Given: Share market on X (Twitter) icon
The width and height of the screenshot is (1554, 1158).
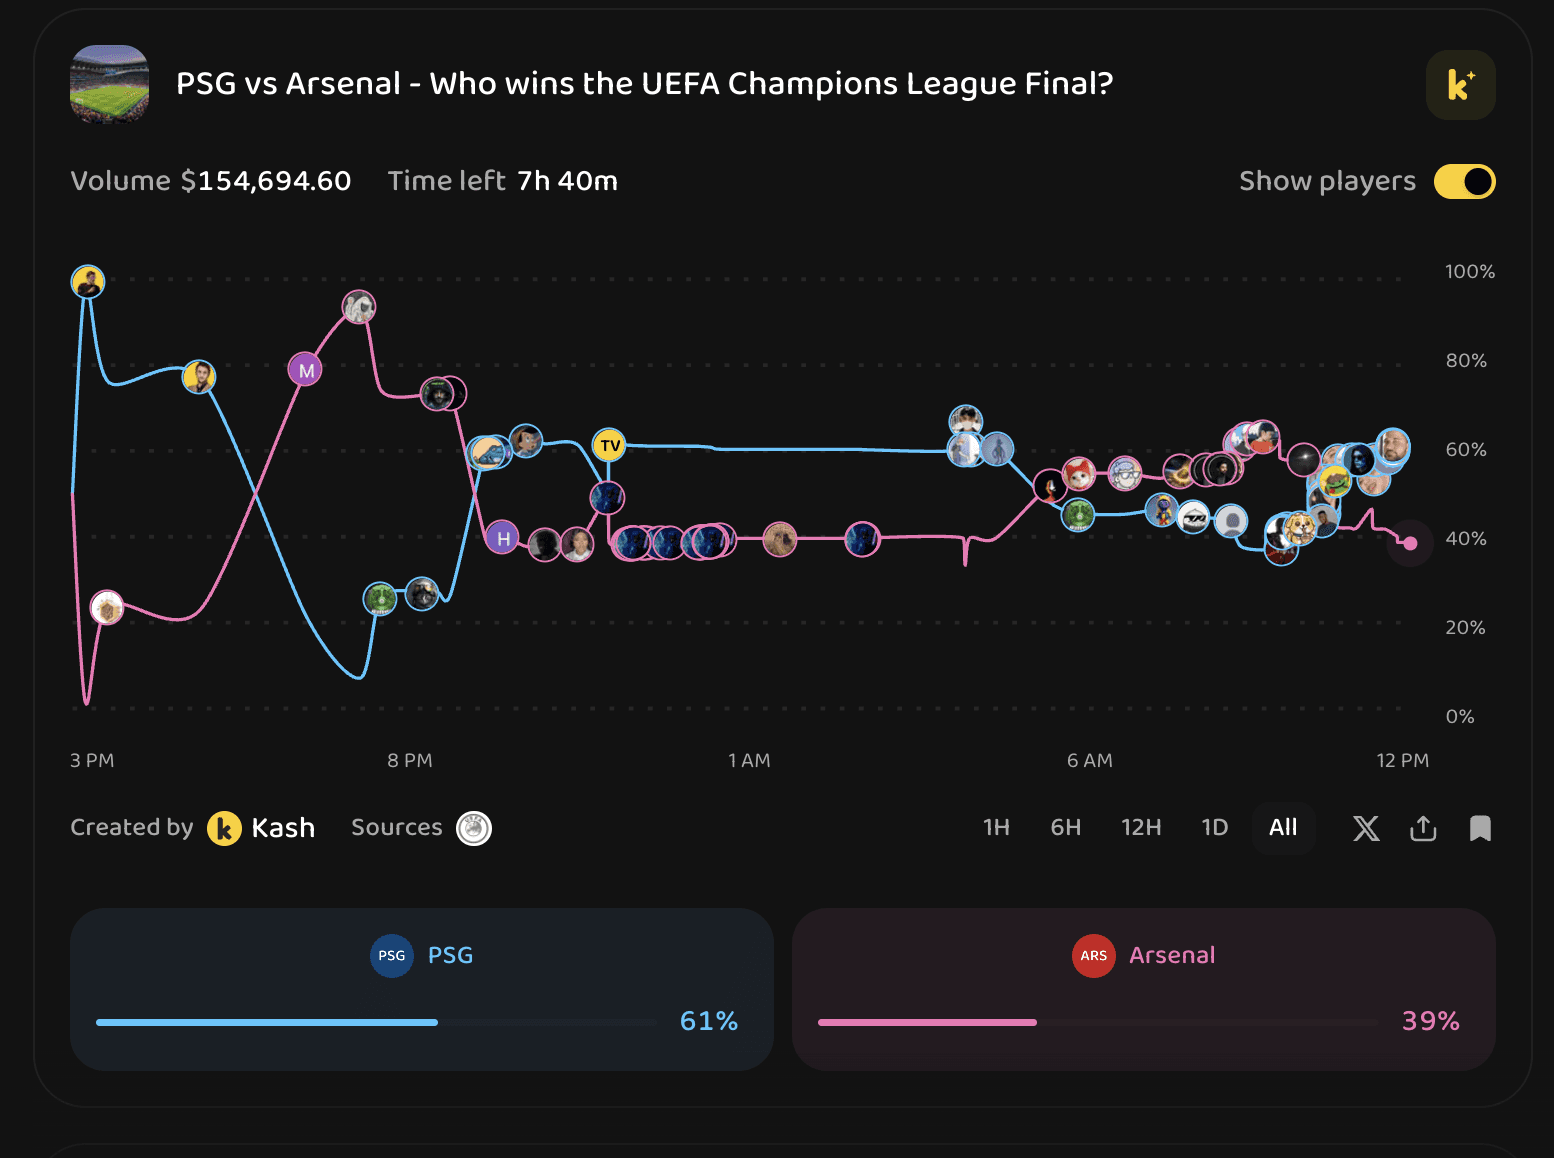Looking at the screenshot, I should pos(1366,828).
